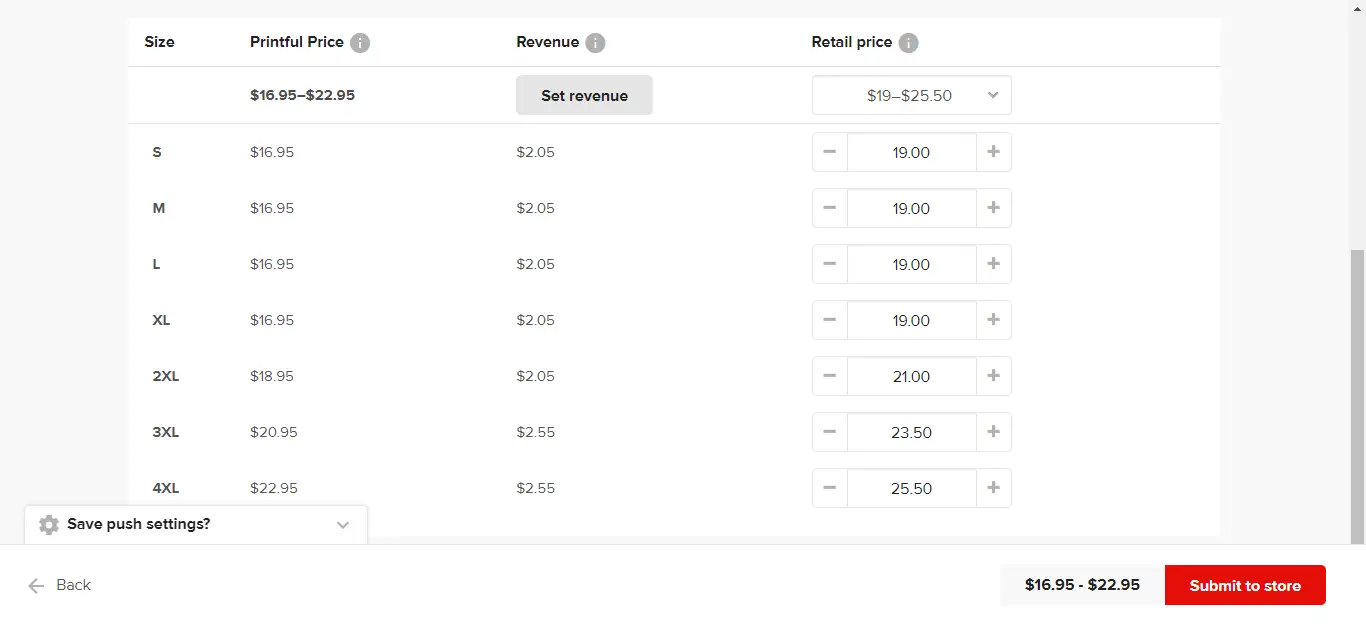Click the 4XL Printful price $22.95
1366x625 pixels.
(274, 488)
